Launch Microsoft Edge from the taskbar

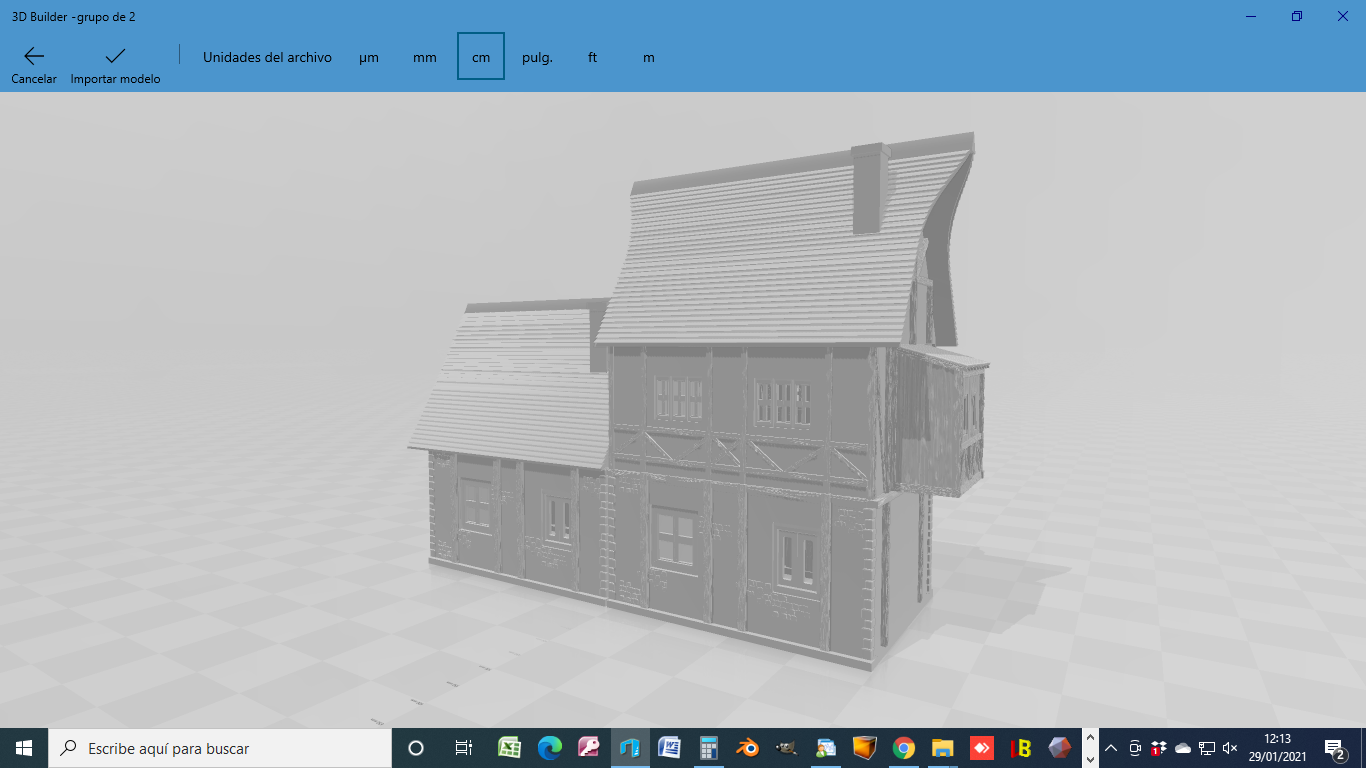pyautogui.click(x=550, y=748)
